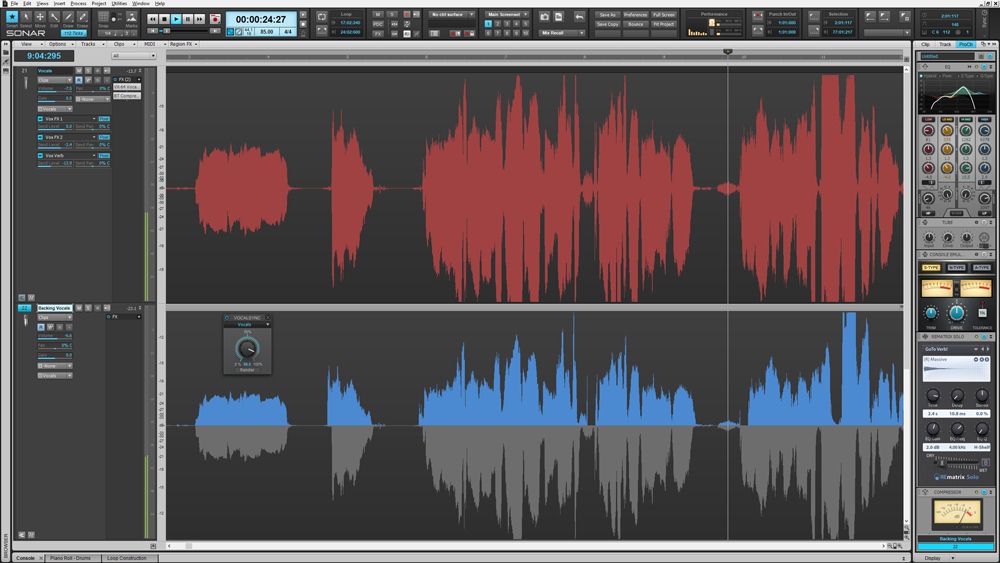Image resolution: width=1000 pixels, height=563 pixels.
Task: Click Save As button
Action: point(607,15)
